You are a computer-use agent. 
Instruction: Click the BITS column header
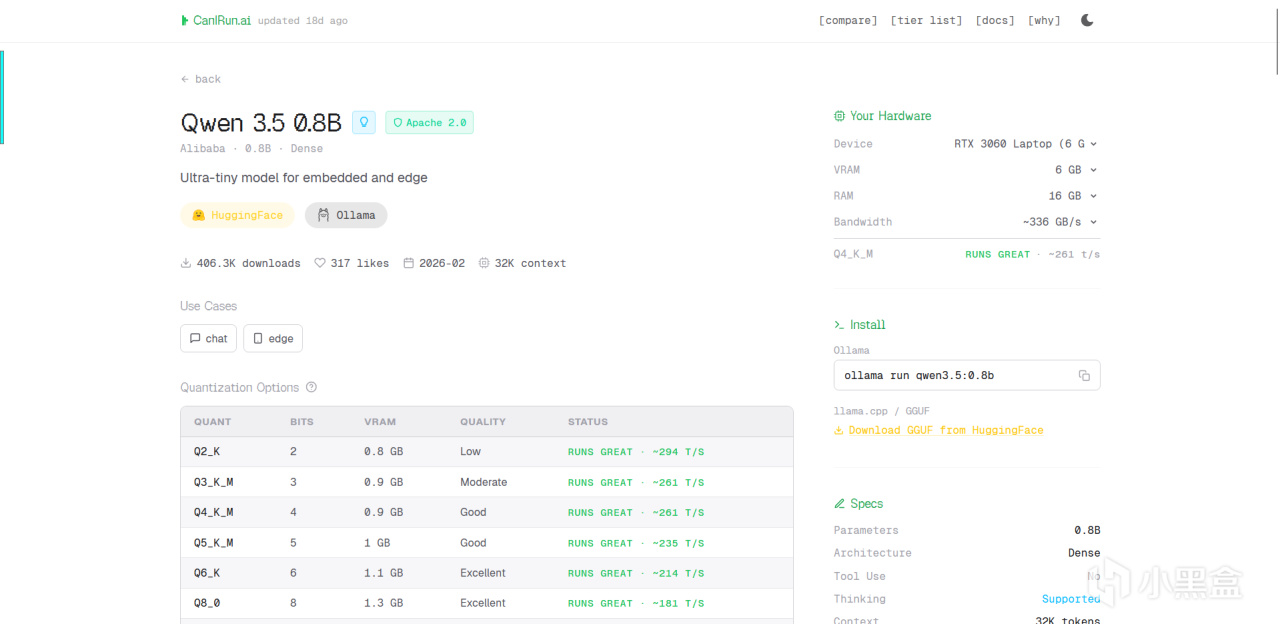(x=302, y=422)
